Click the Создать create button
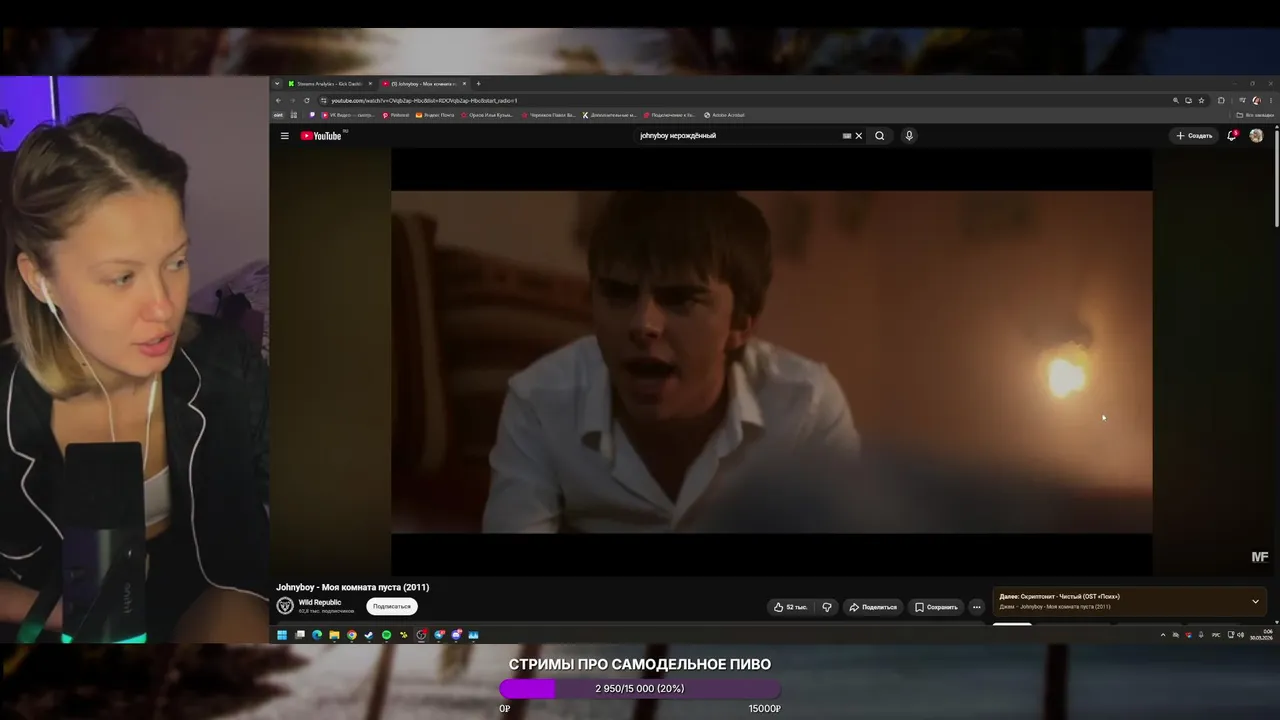 [x=1194, y=136]
